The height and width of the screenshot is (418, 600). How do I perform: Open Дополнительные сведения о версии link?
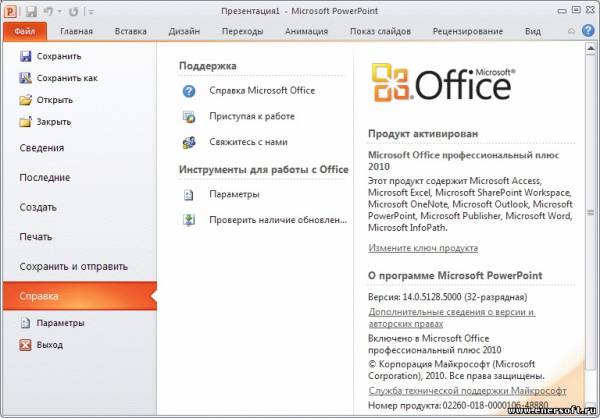(x=452, y=318)
